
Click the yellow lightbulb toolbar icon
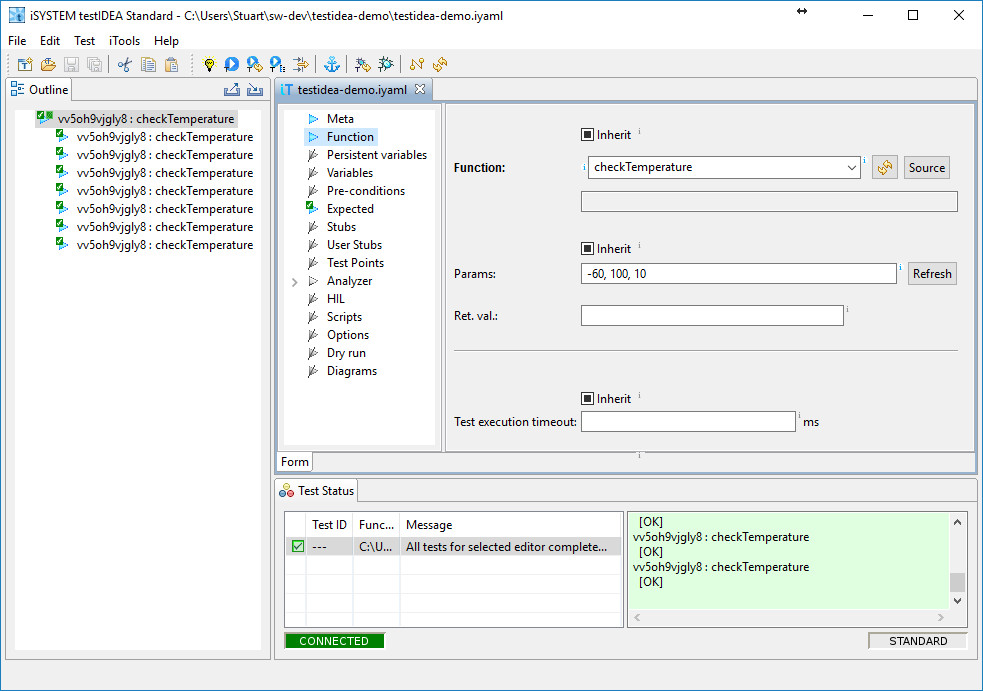coord(209,65)
